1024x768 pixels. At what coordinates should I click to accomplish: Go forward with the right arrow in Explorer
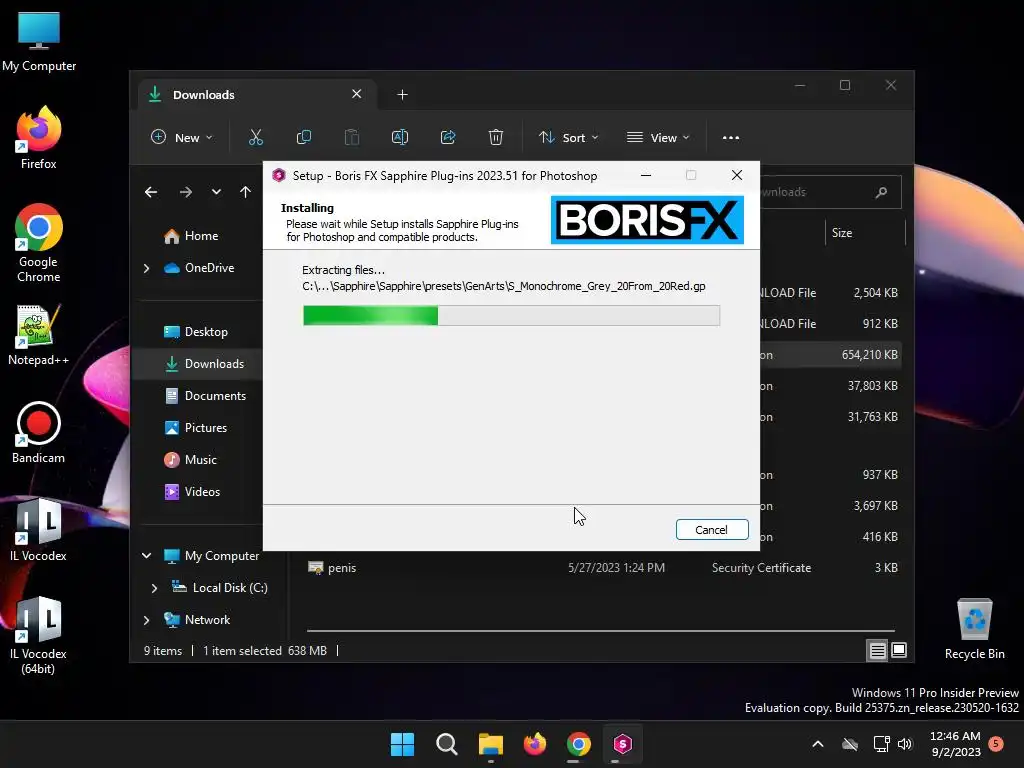click(x=186, y=192)
